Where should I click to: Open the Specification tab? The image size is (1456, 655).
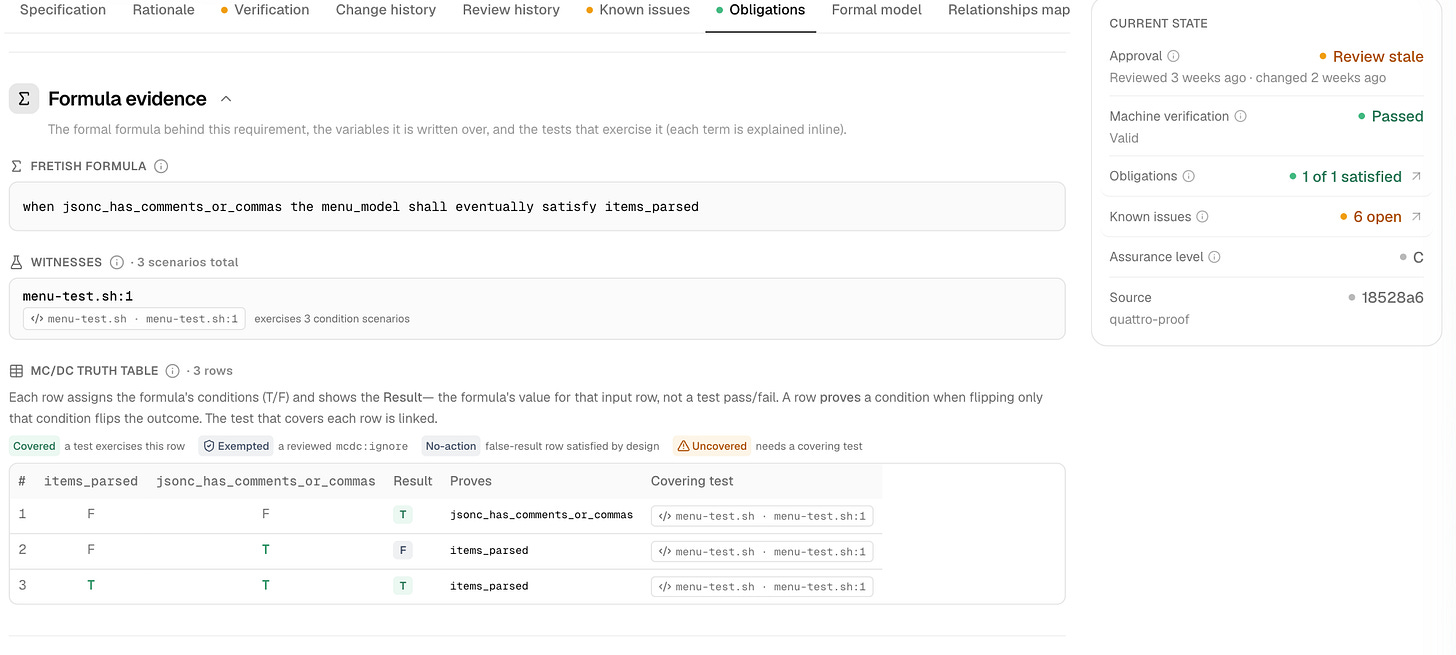(x=63, y=10)
